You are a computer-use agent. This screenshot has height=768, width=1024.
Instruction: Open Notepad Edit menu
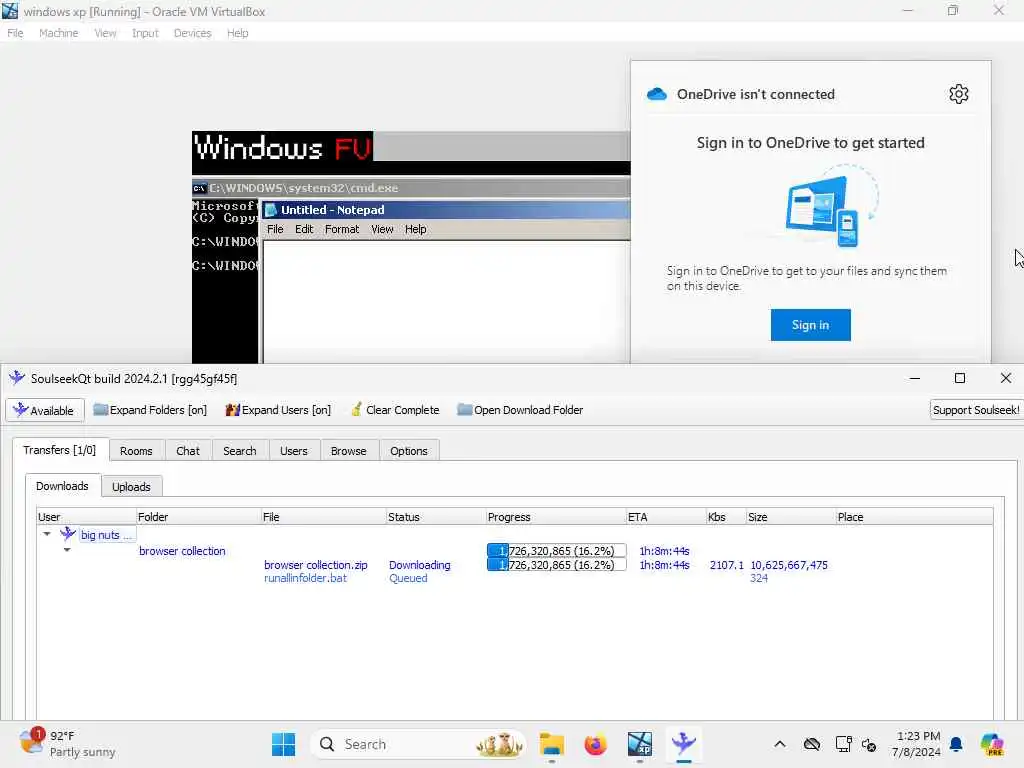click(x=304, y=229)
